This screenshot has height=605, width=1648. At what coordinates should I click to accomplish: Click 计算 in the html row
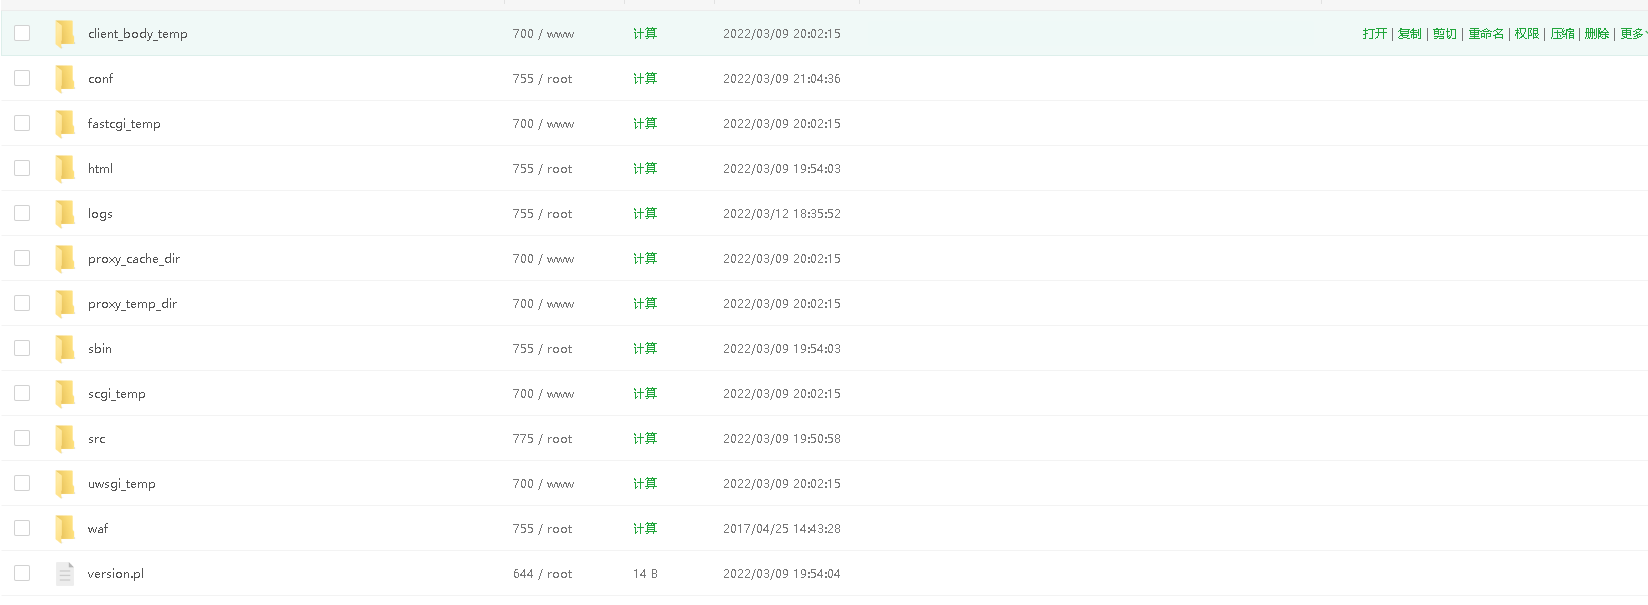pos(645,169)
